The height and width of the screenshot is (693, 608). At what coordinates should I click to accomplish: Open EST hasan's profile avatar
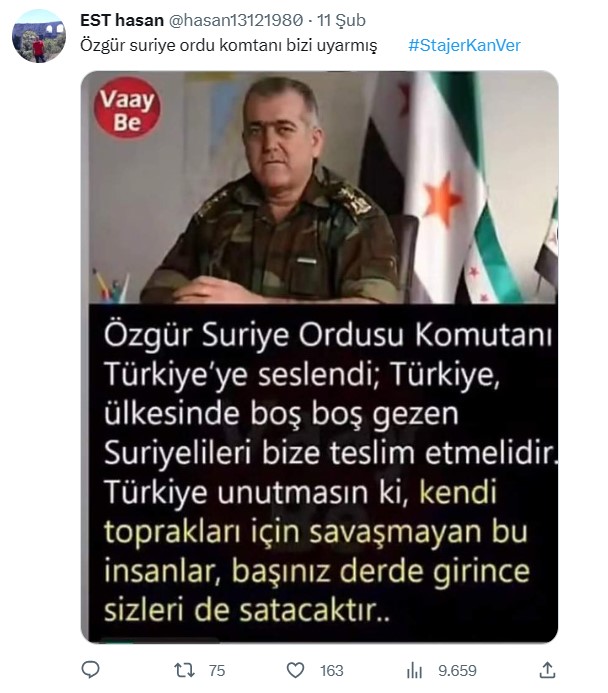point(39,36)
